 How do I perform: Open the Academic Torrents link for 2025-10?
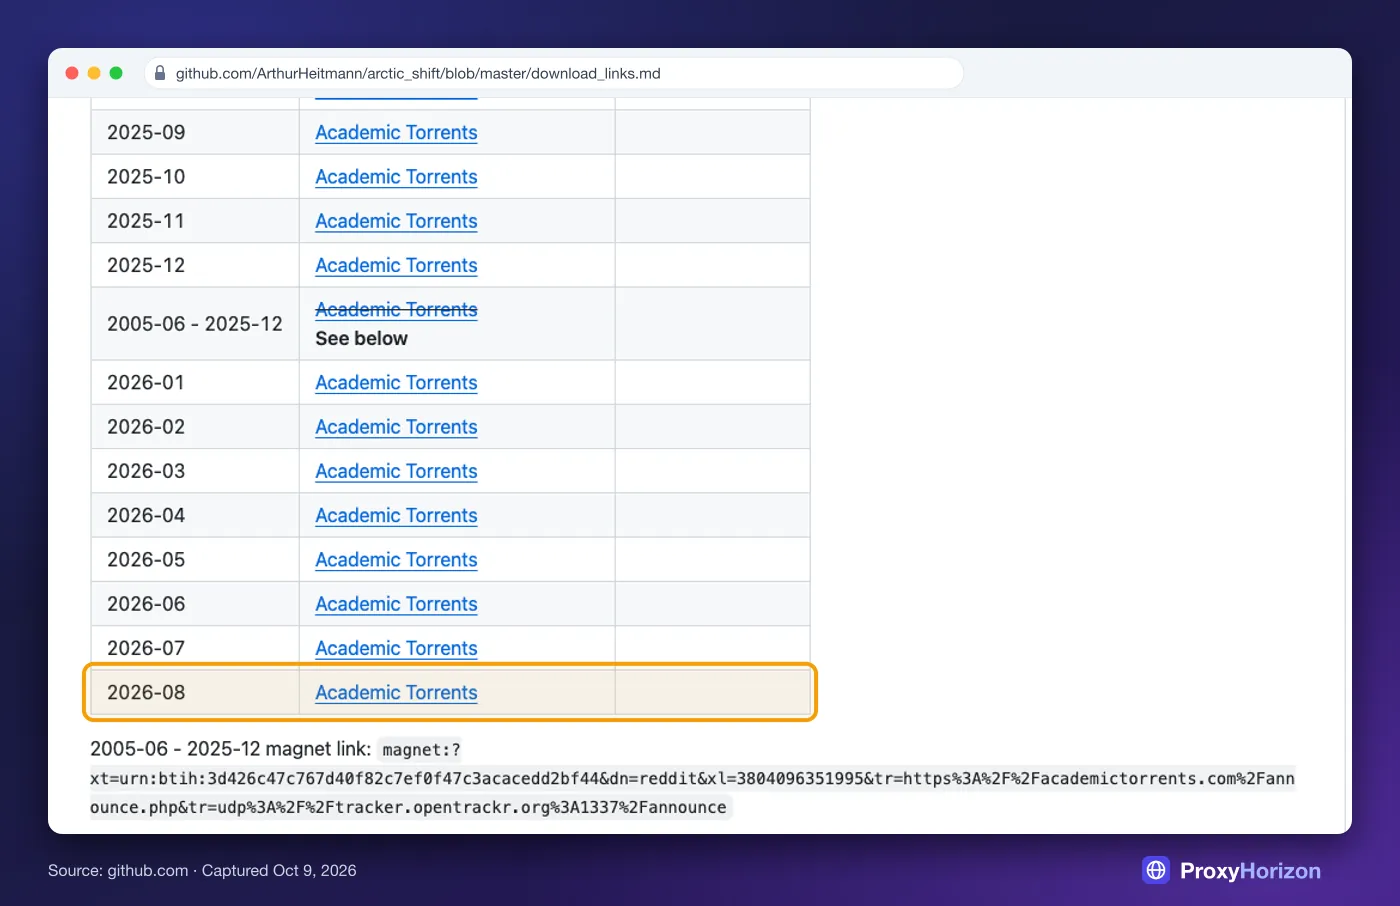396,177
